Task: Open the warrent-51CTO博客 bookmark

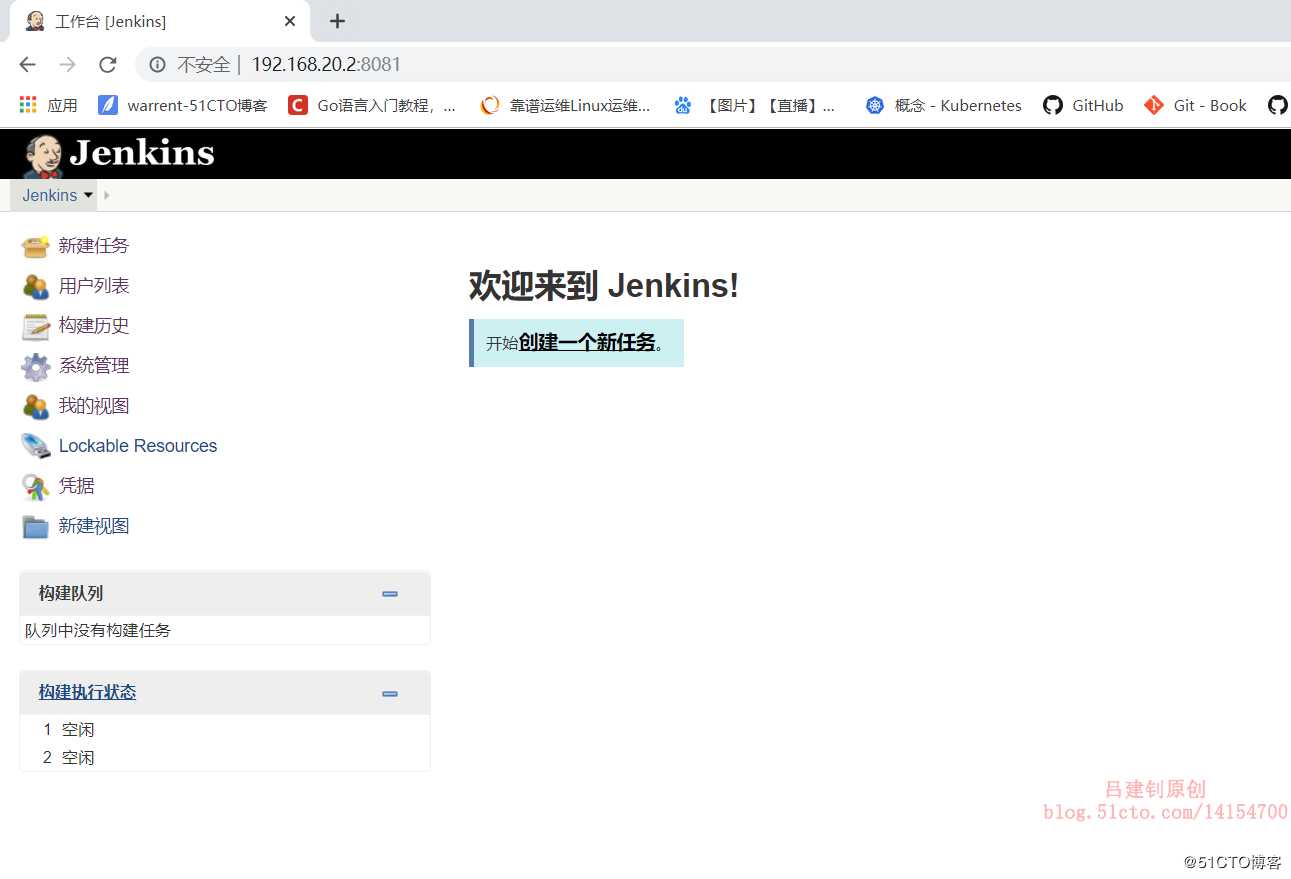Action: coord(183,105)
